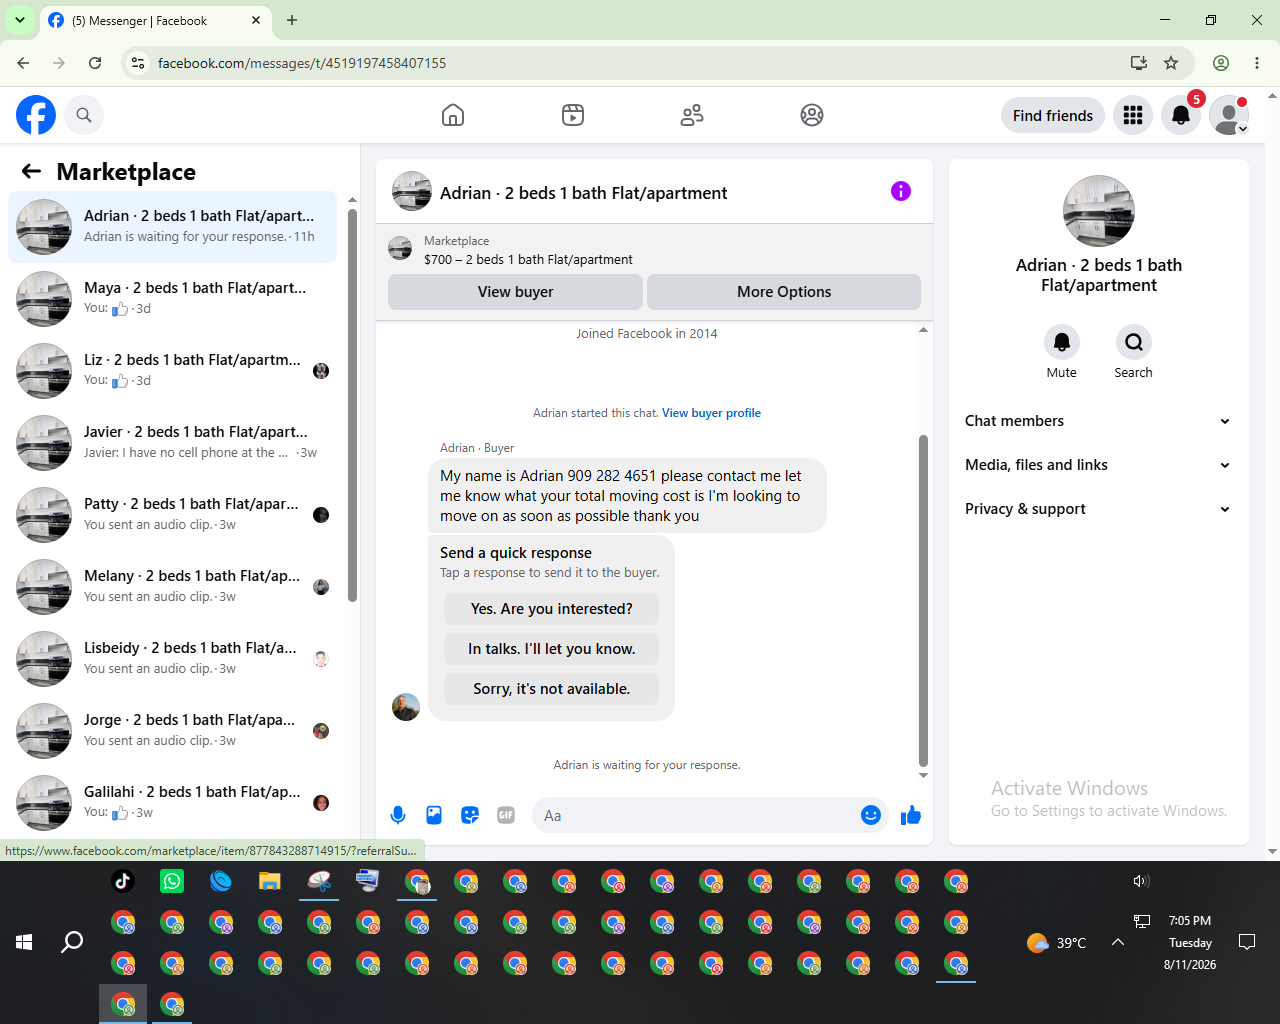Open the Groups icon in top navigation
The image size is (1280, 1024).
click(x=812, y=115)
